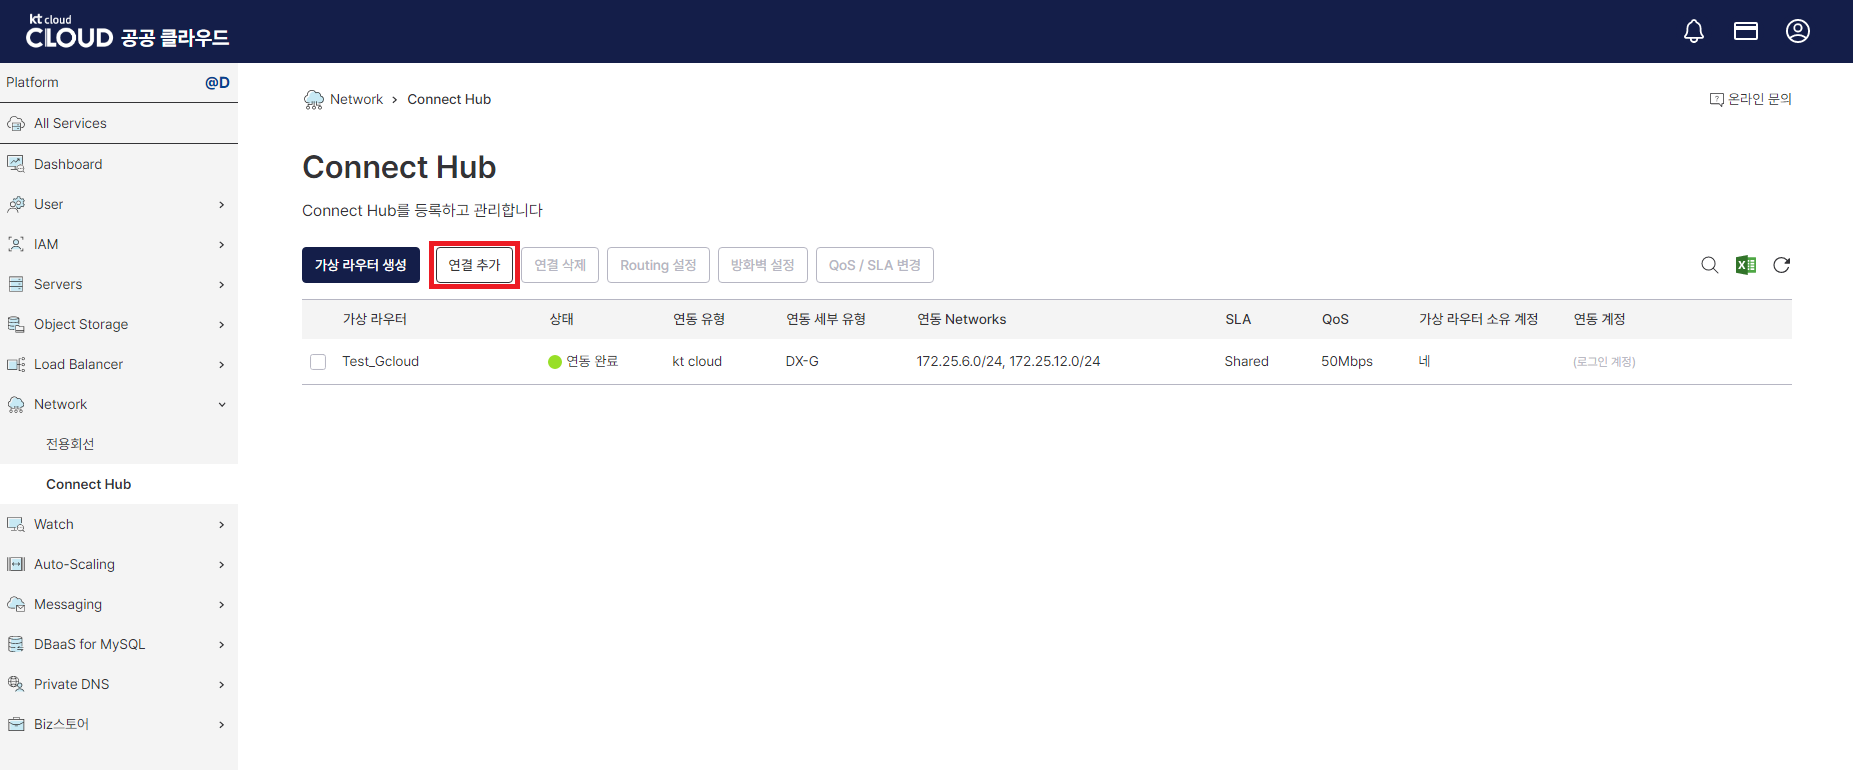The image size is (1853, 770).
Task: Refresh the Connect Hub list
Action: coord(1782,265)
